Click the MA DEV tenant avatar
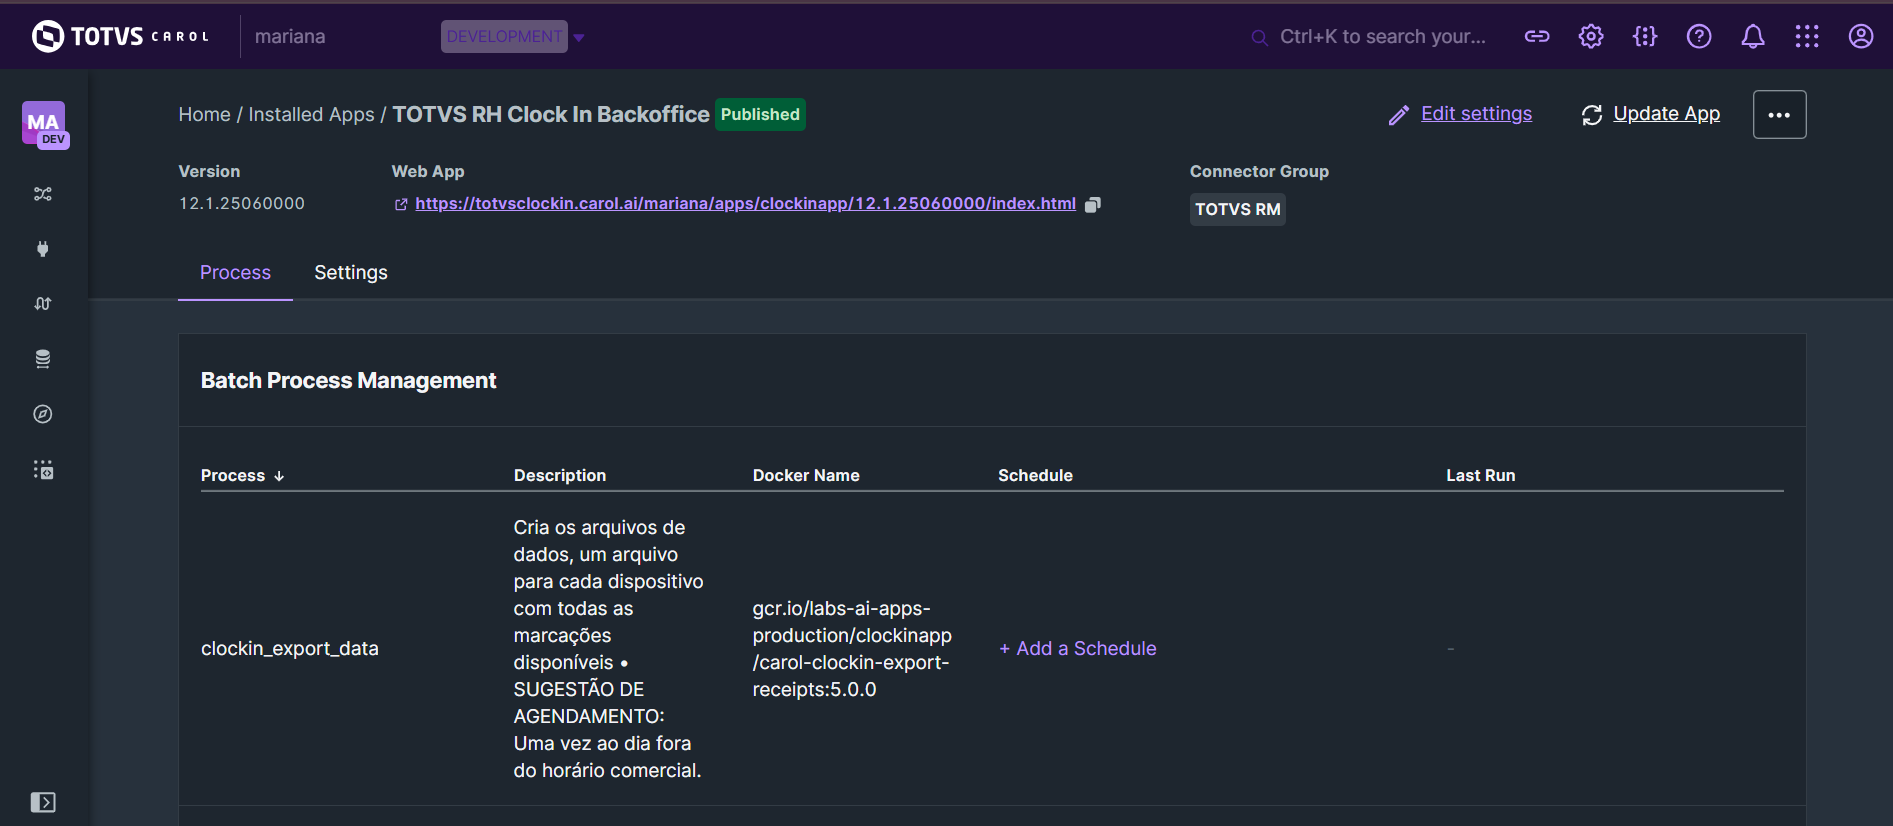 coord(44,124)
